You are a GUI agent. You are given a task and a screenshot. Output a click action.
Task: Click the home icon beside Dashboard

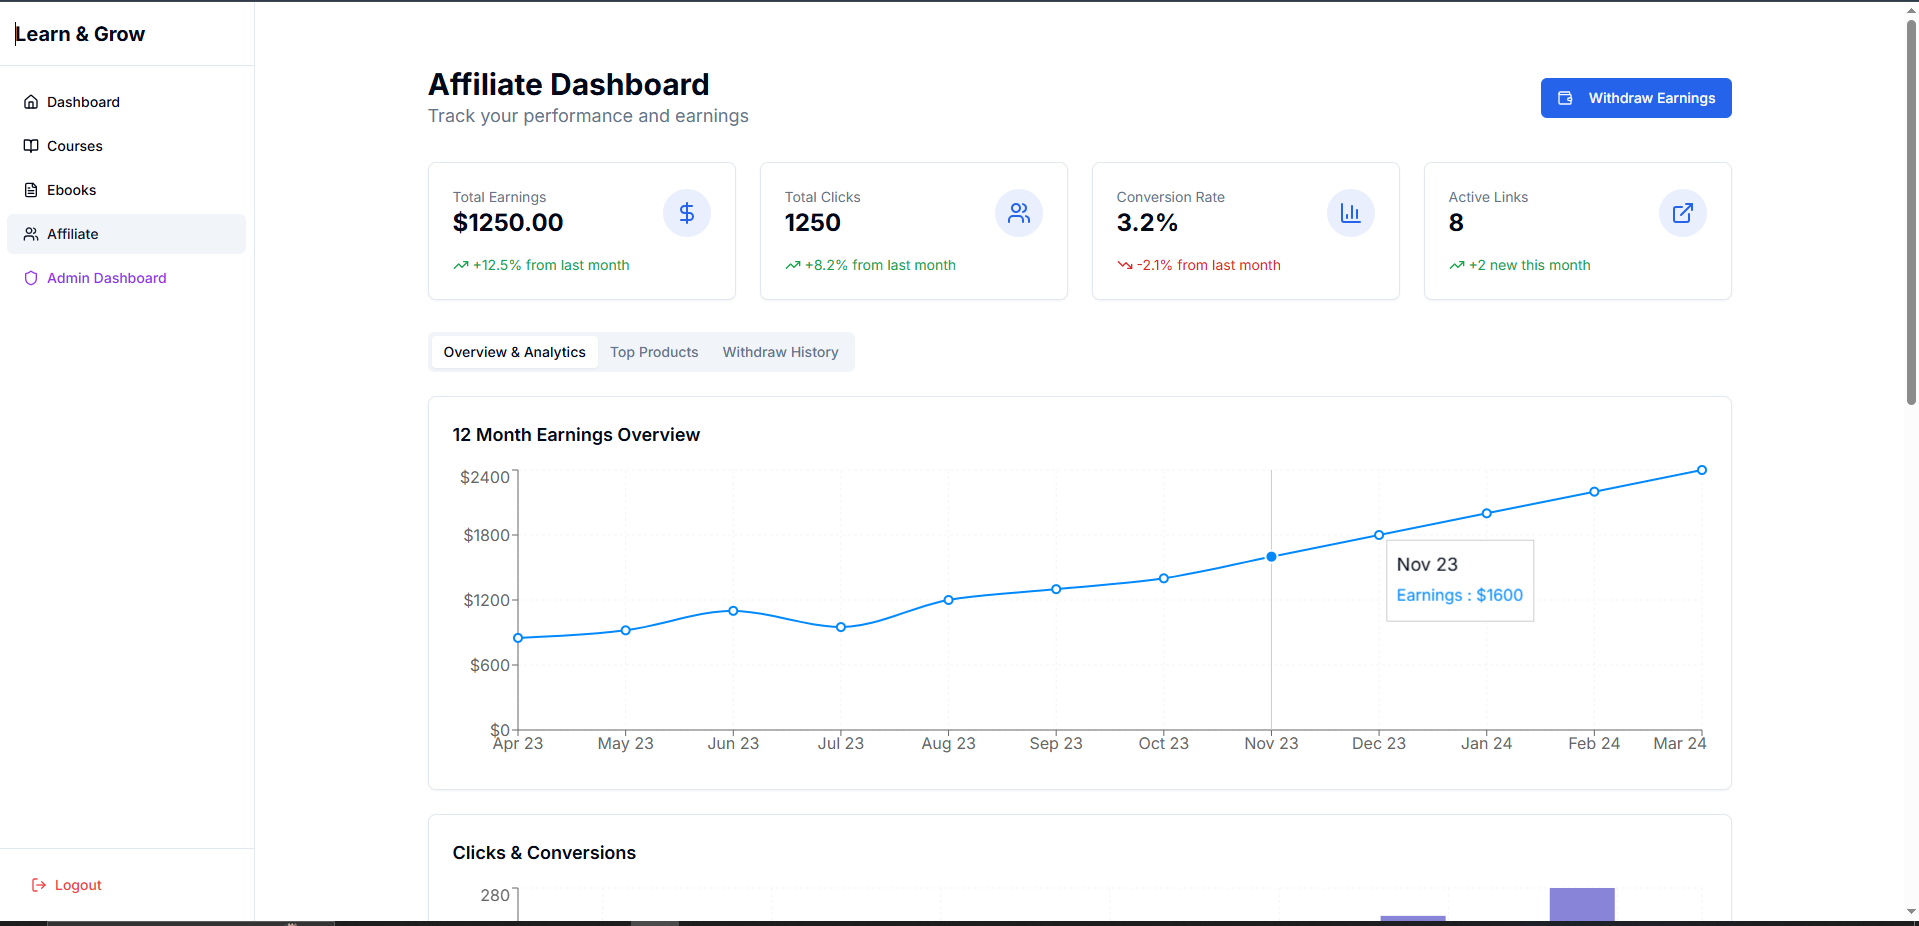31,102
